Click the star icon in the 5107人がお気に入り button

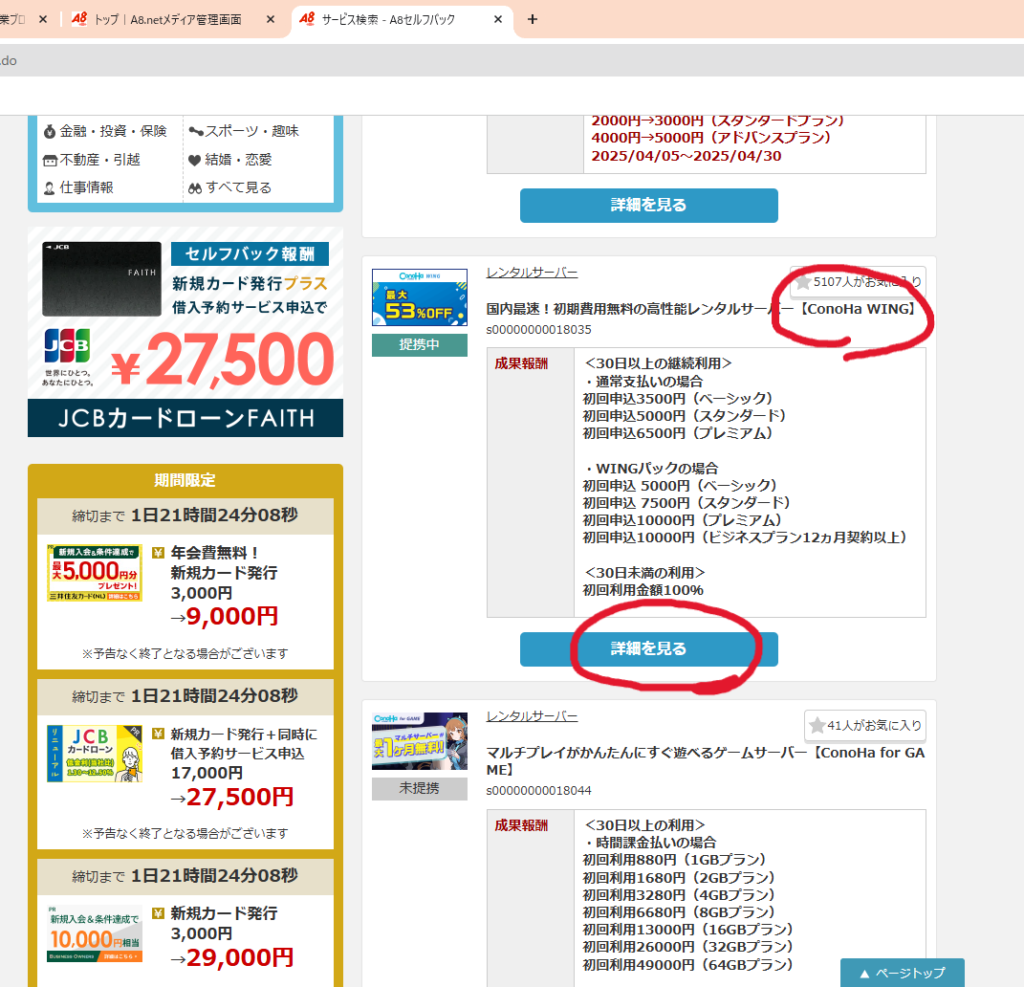(x=803, y=282)
